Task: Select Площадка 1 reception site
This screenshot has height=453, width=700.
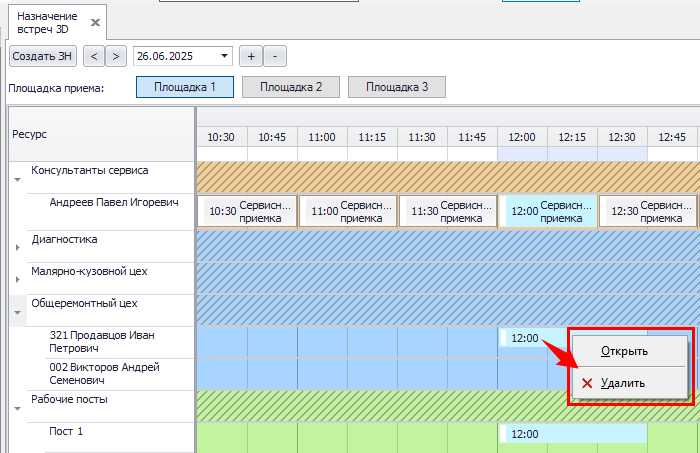Action: [x=185, y=87]
